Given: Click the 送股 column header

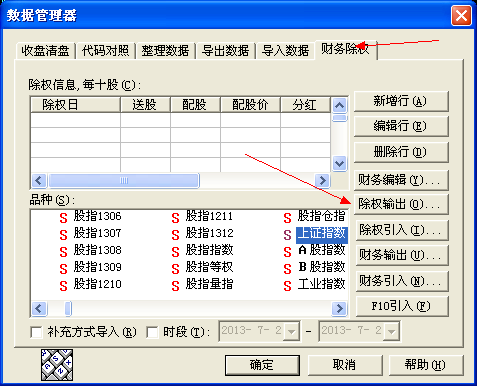Looking at the screenshot, I should 145,105.
